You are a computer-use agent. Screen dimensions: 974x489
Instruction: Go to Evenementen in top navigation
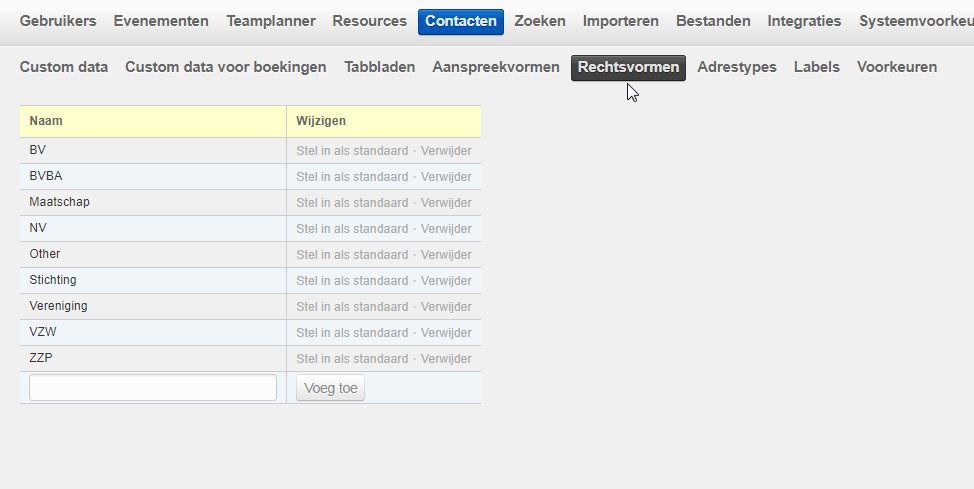pyautogui.click(x=161, y=21)
